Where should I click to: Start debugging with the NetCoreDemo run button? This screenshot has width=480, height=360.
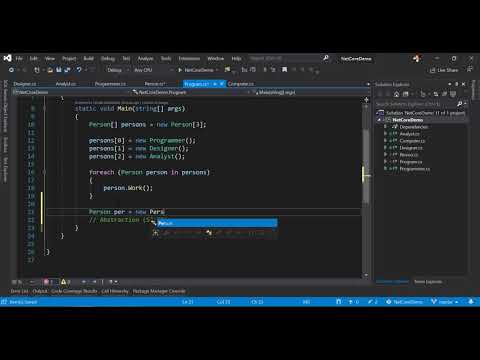coord(198,70)
